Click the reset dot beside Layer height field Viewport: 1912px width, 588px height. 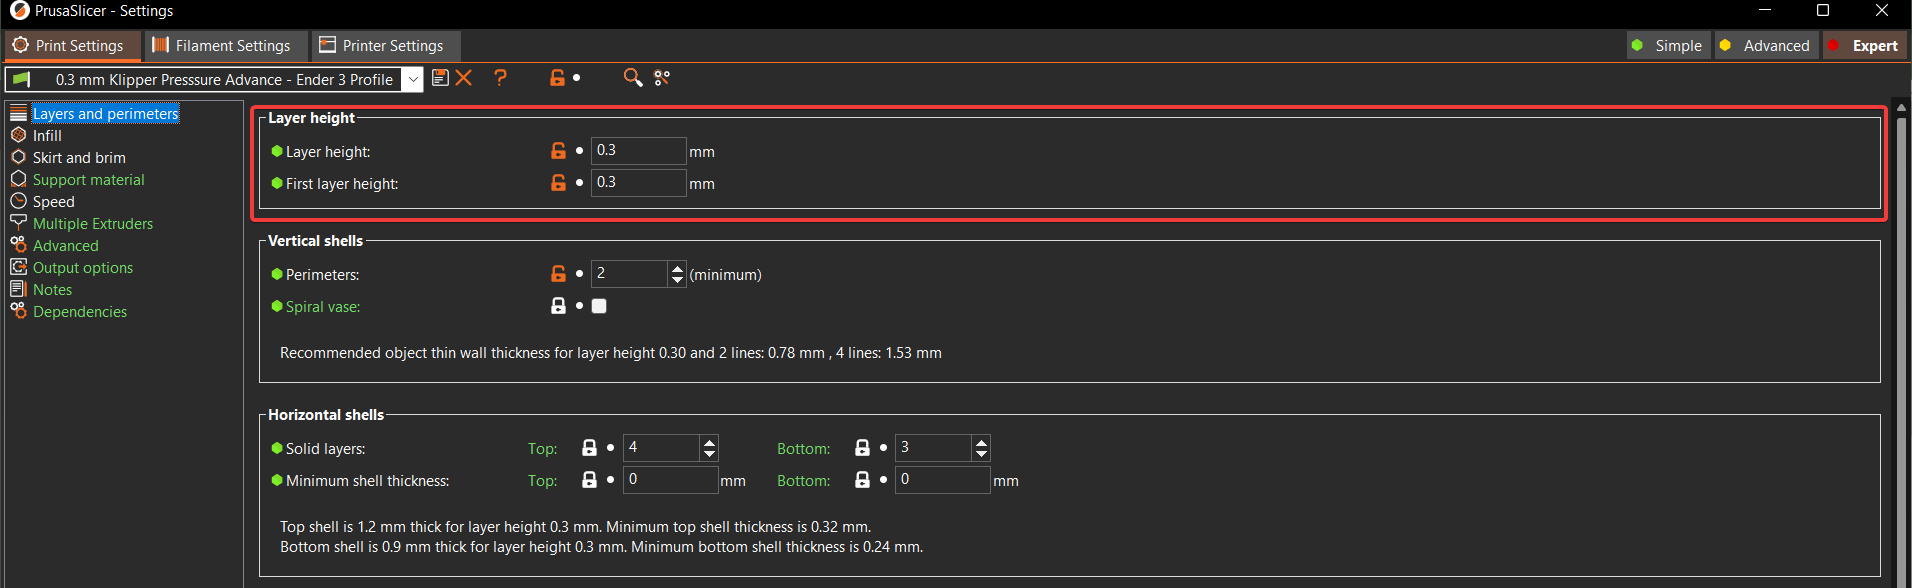(x=579, y=151)
